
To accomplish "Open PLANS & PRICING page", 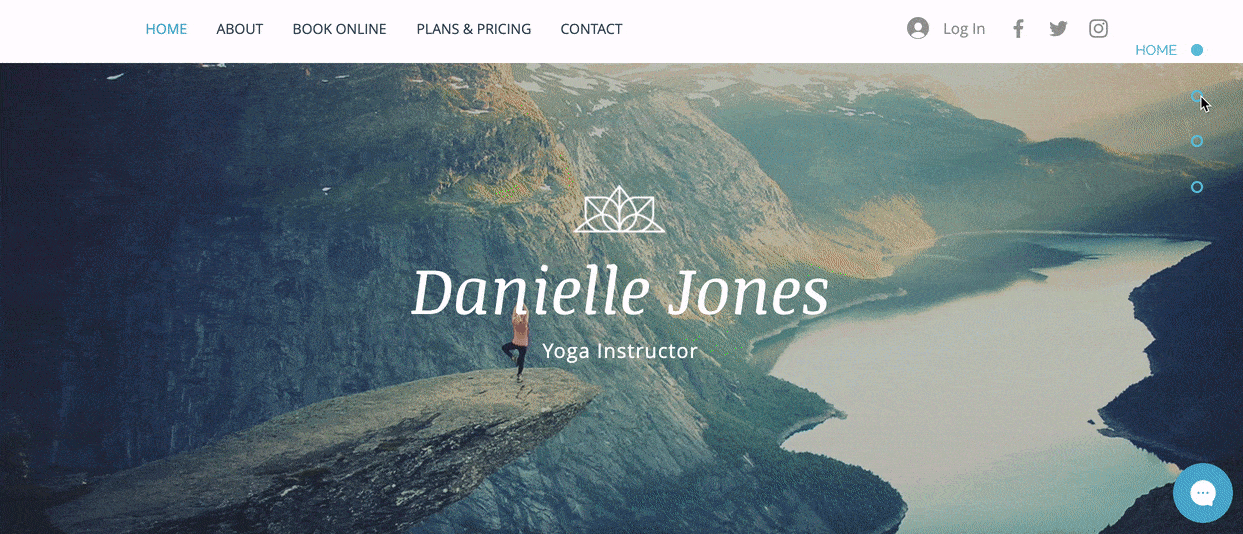I will click(474, 29).
